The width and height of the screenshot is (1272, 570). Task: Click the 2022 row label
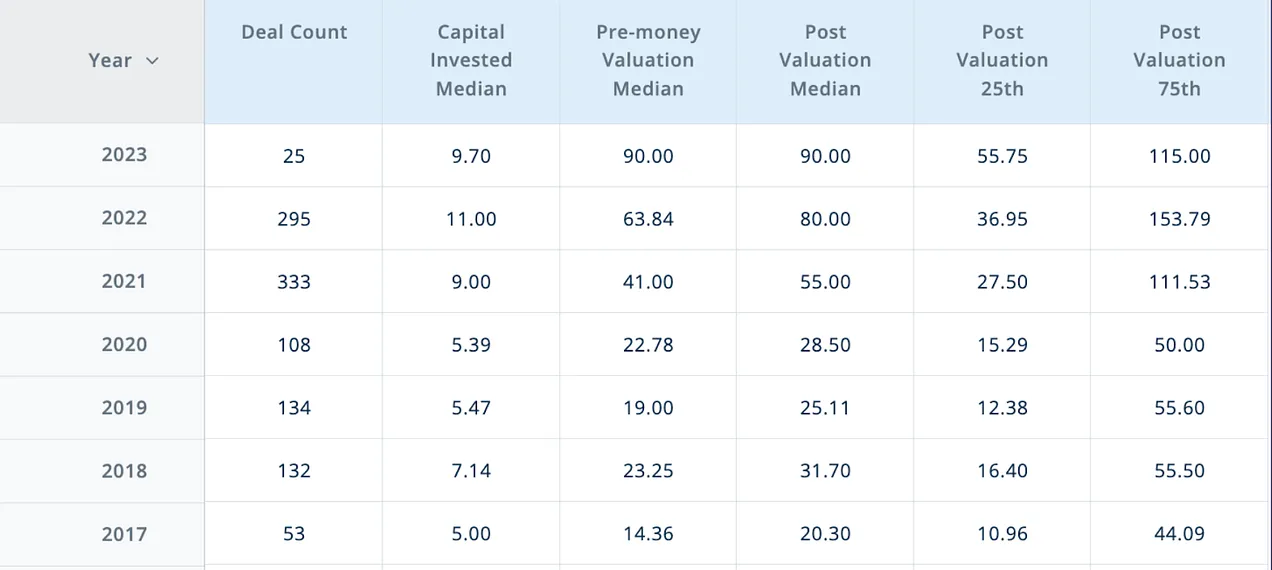[x=124, y=218]
